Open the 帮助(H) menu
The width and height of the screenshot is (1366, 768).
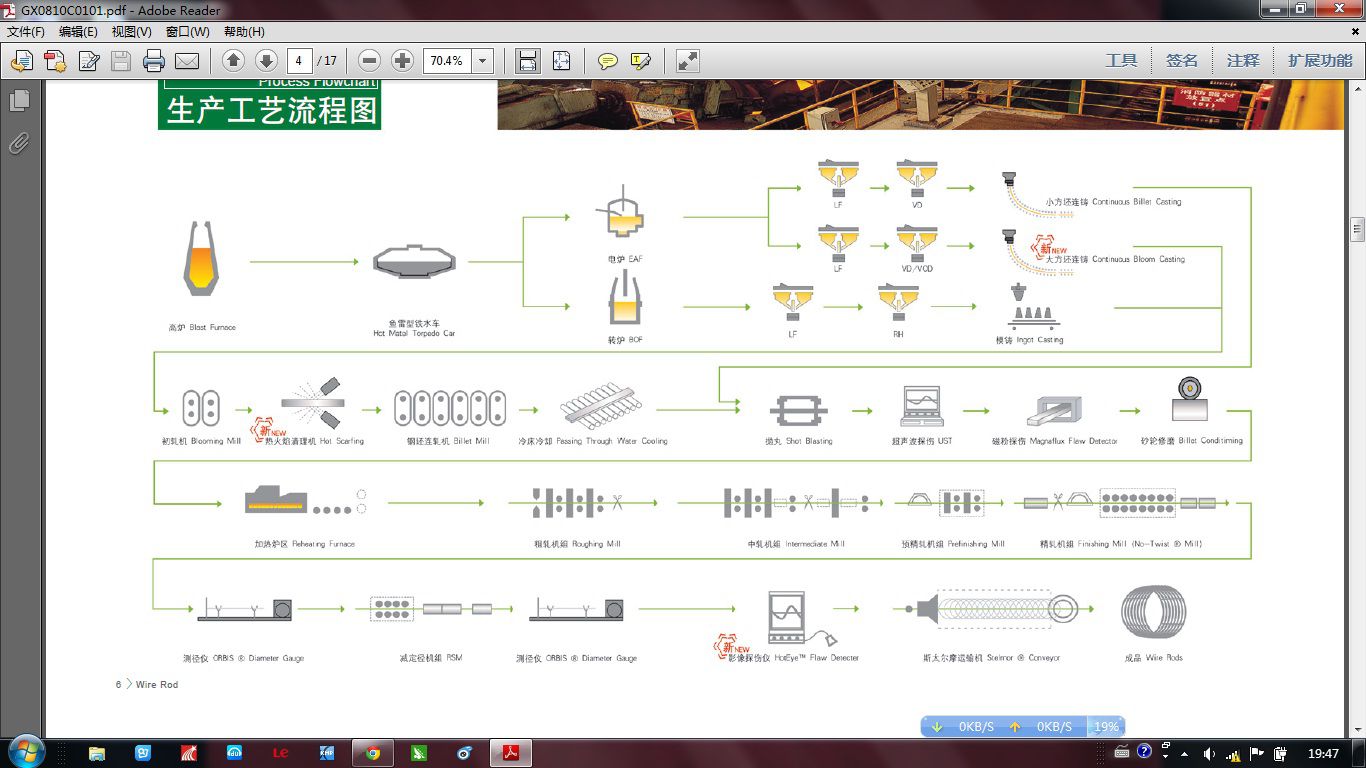click(x=244, y=32)
